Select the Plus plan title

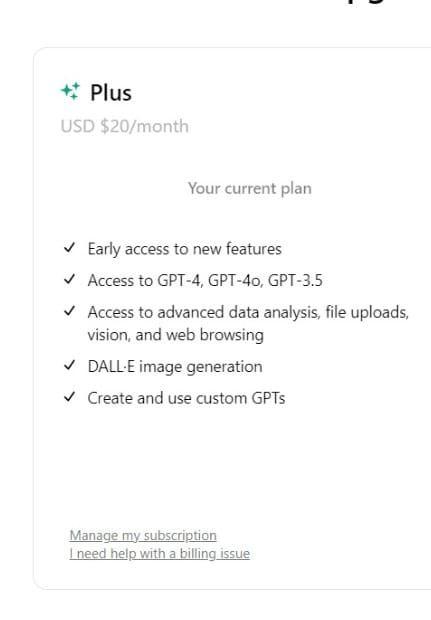[x=111, y=93]
